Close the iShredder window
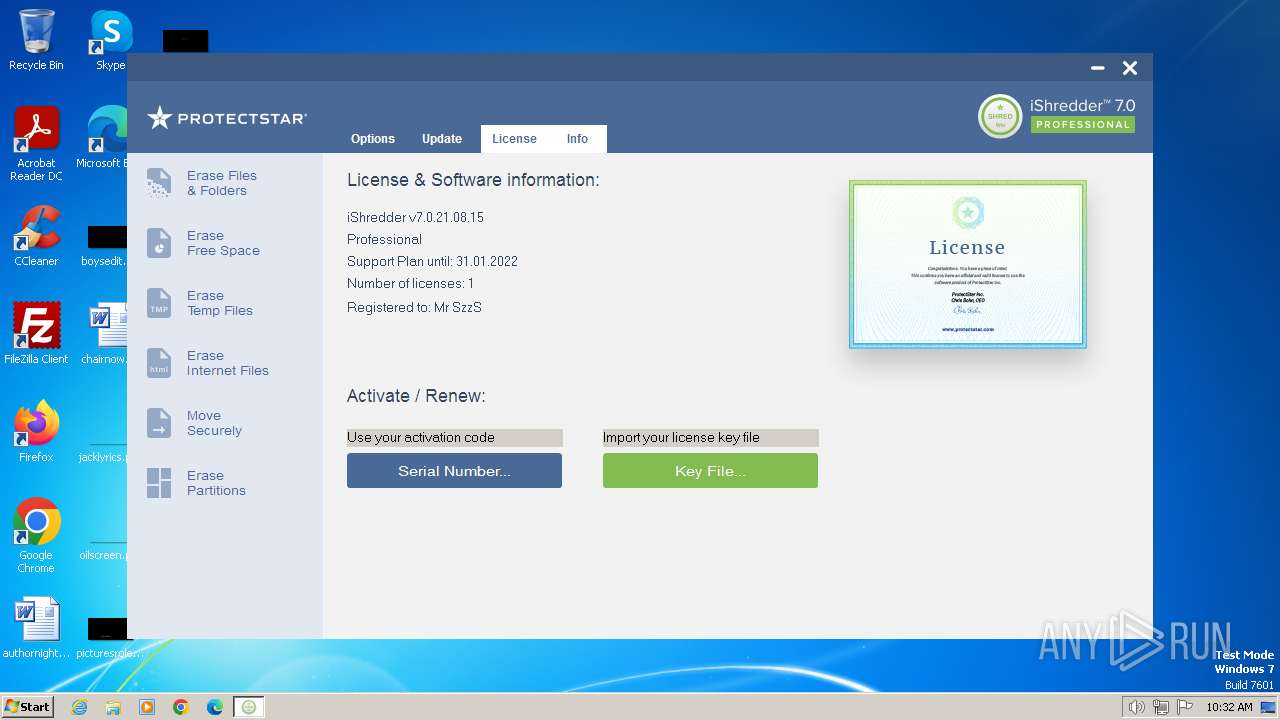The height and width of the screenshot is (720, 1280). (1130, 68)
